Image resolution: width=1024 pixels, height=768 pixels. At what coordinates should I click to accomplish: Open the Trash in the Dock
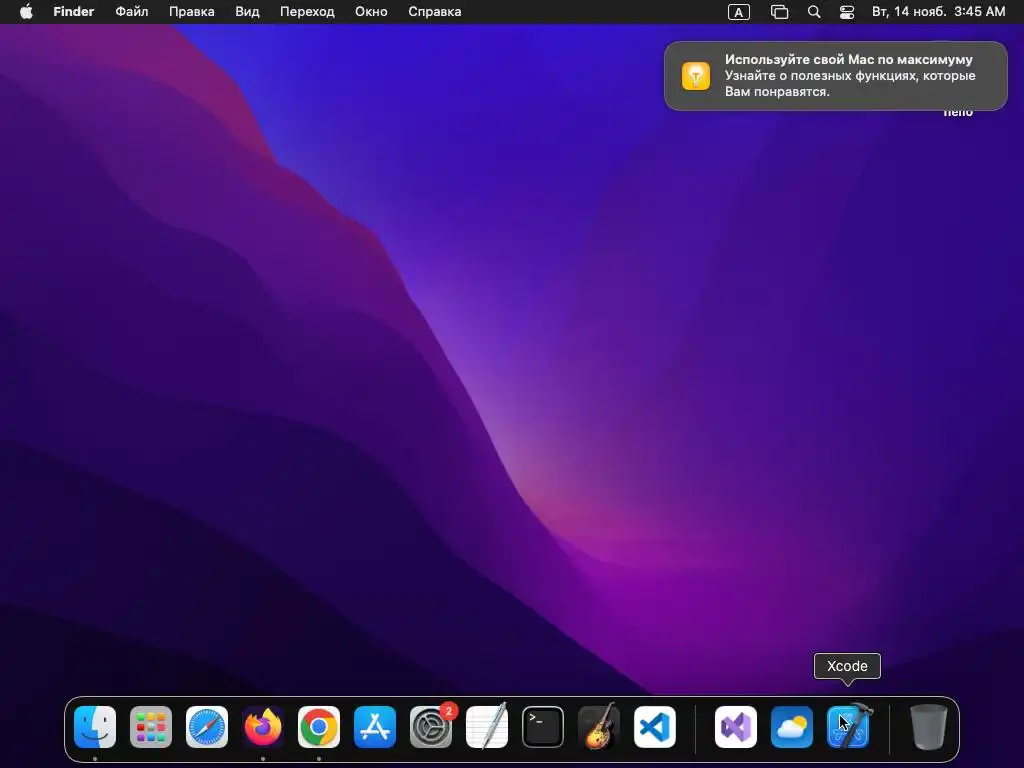coord(929,726)
